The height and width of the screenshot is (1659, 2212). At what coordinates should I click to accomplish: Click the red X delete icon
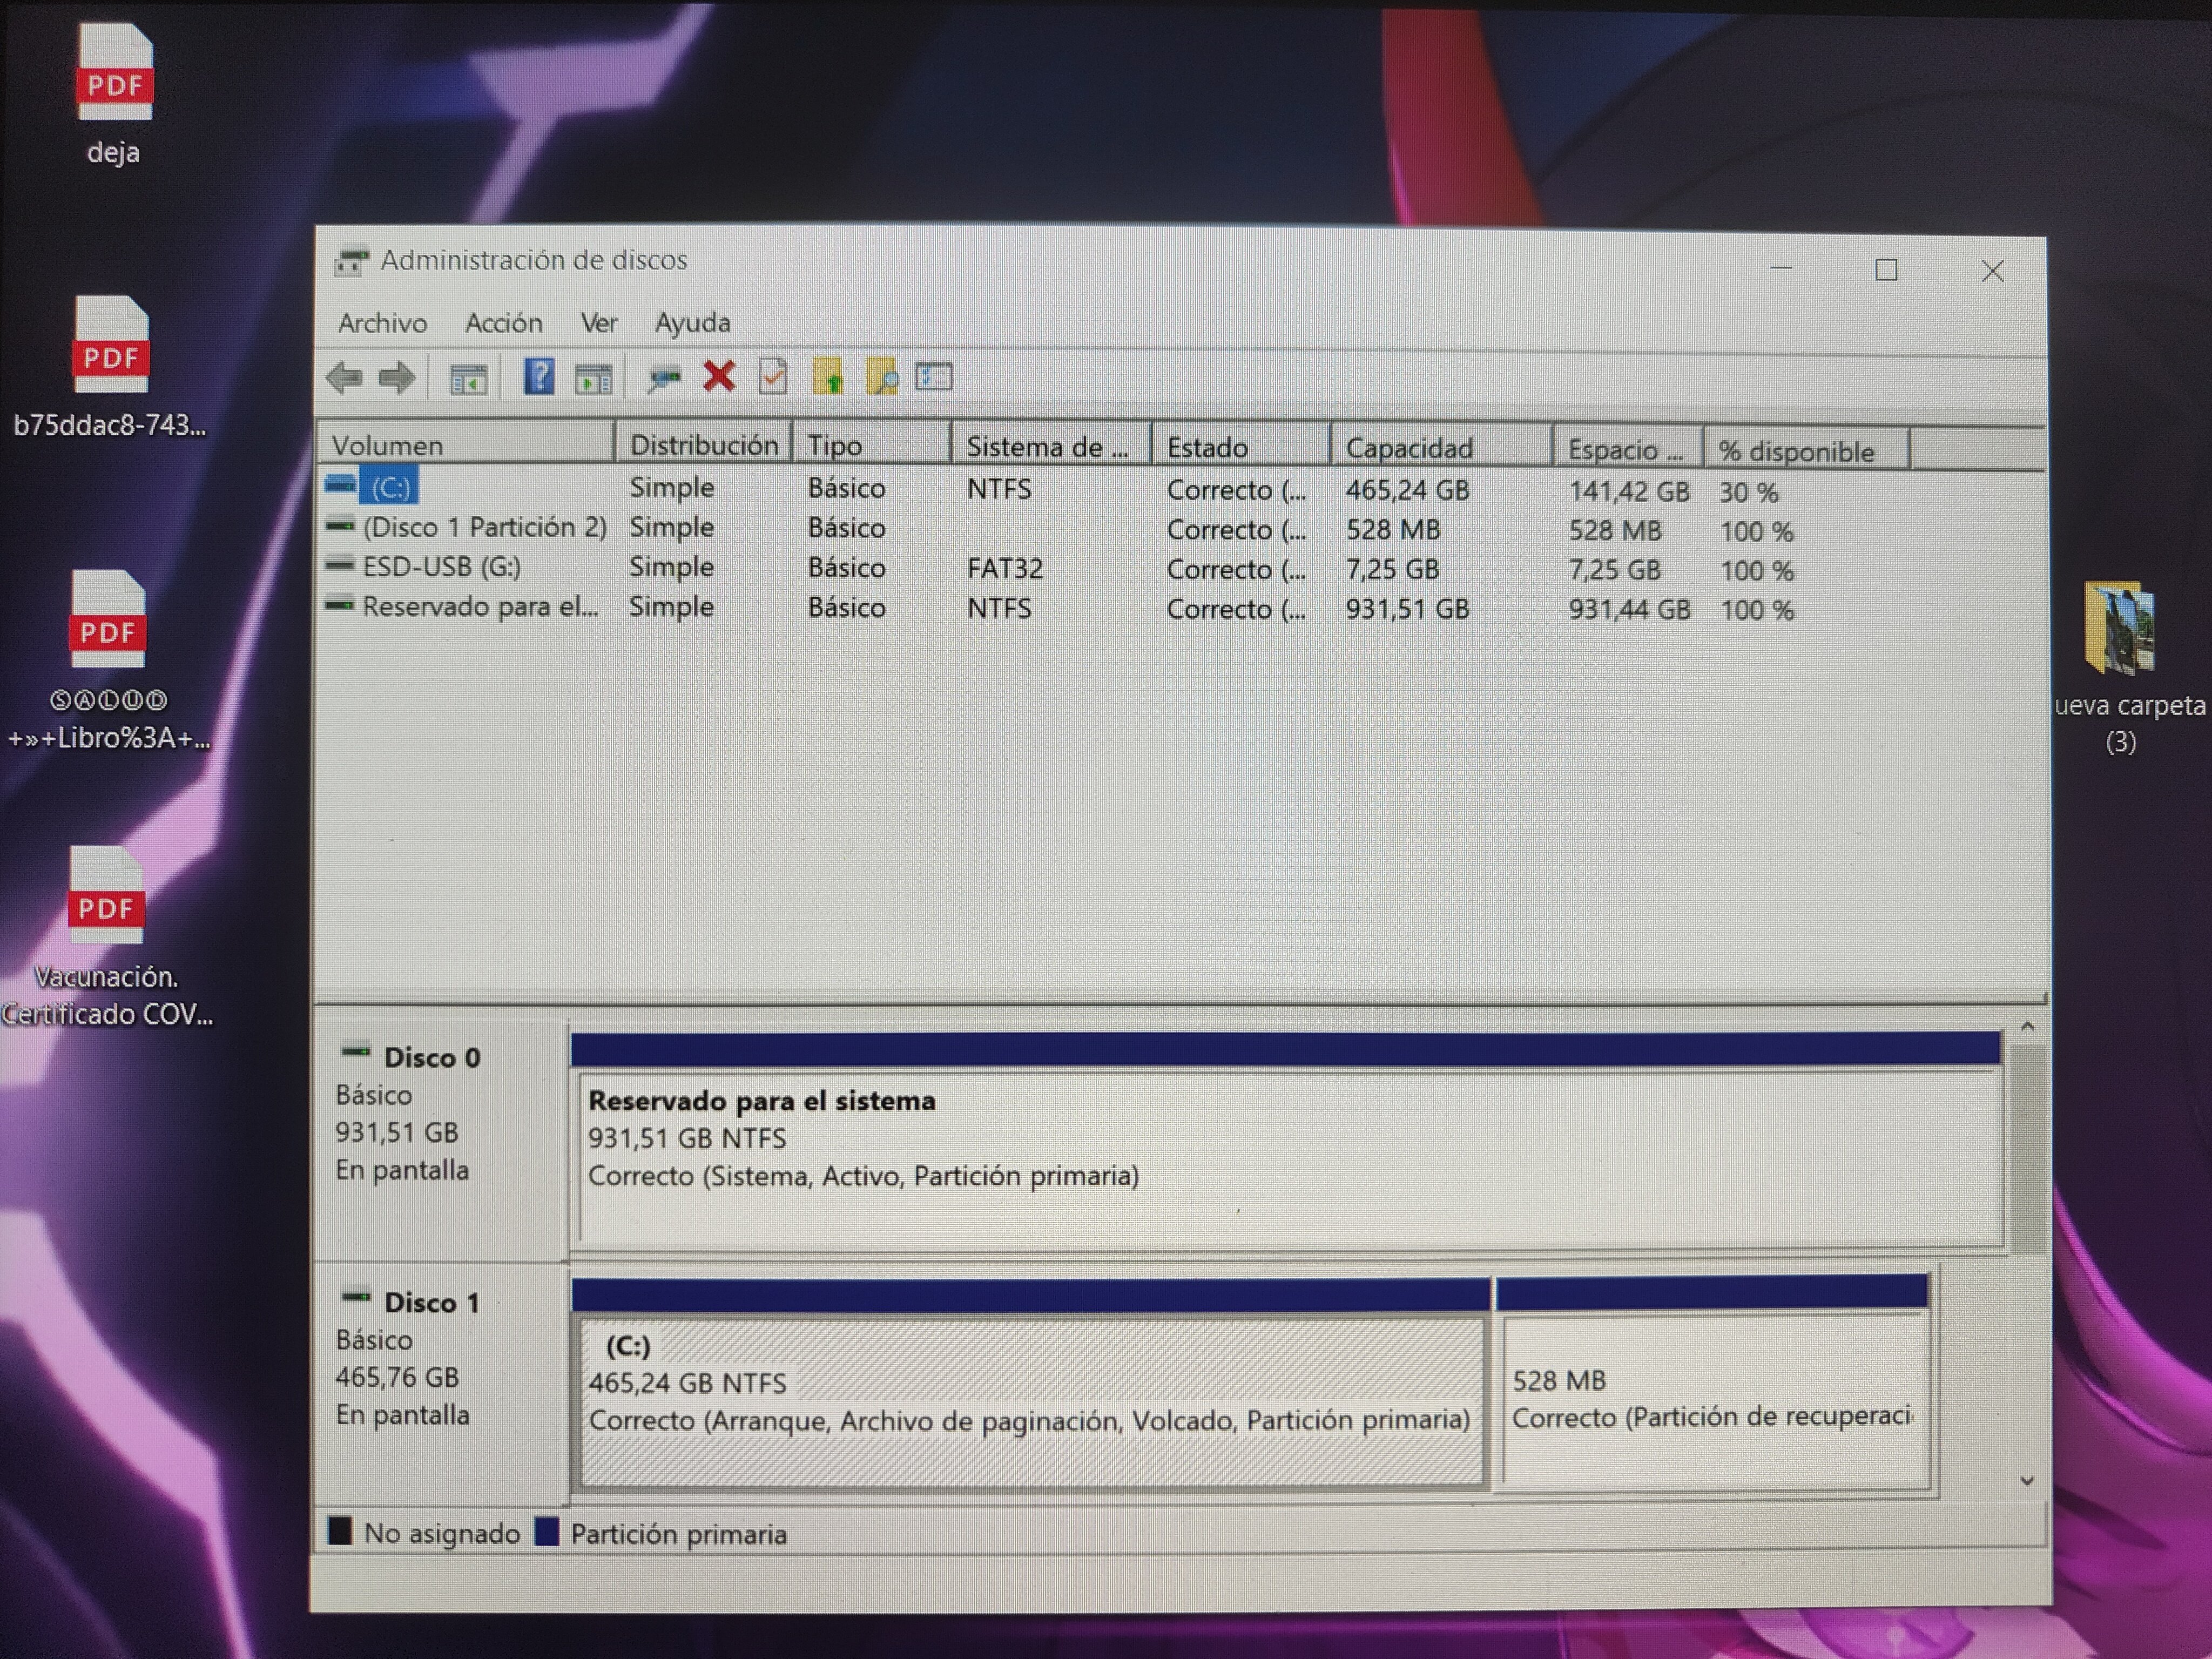[719, 377]
